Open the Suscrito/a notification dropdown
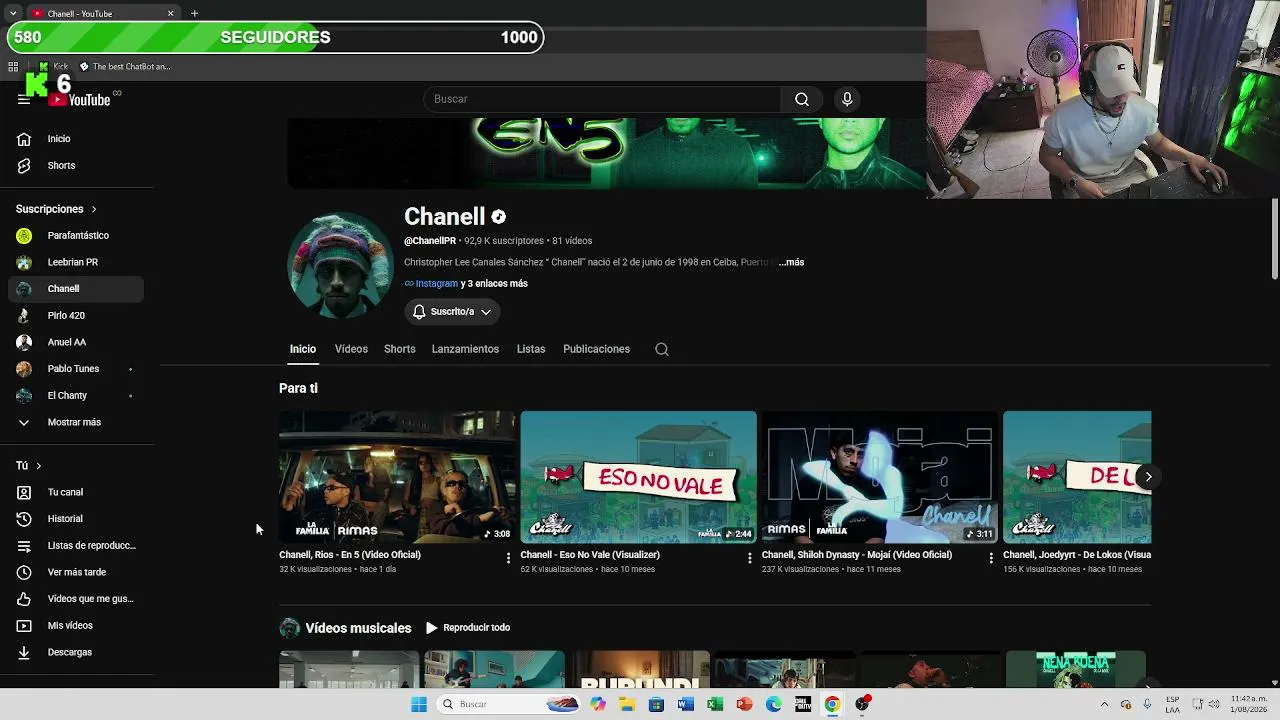 pos(452,312)
